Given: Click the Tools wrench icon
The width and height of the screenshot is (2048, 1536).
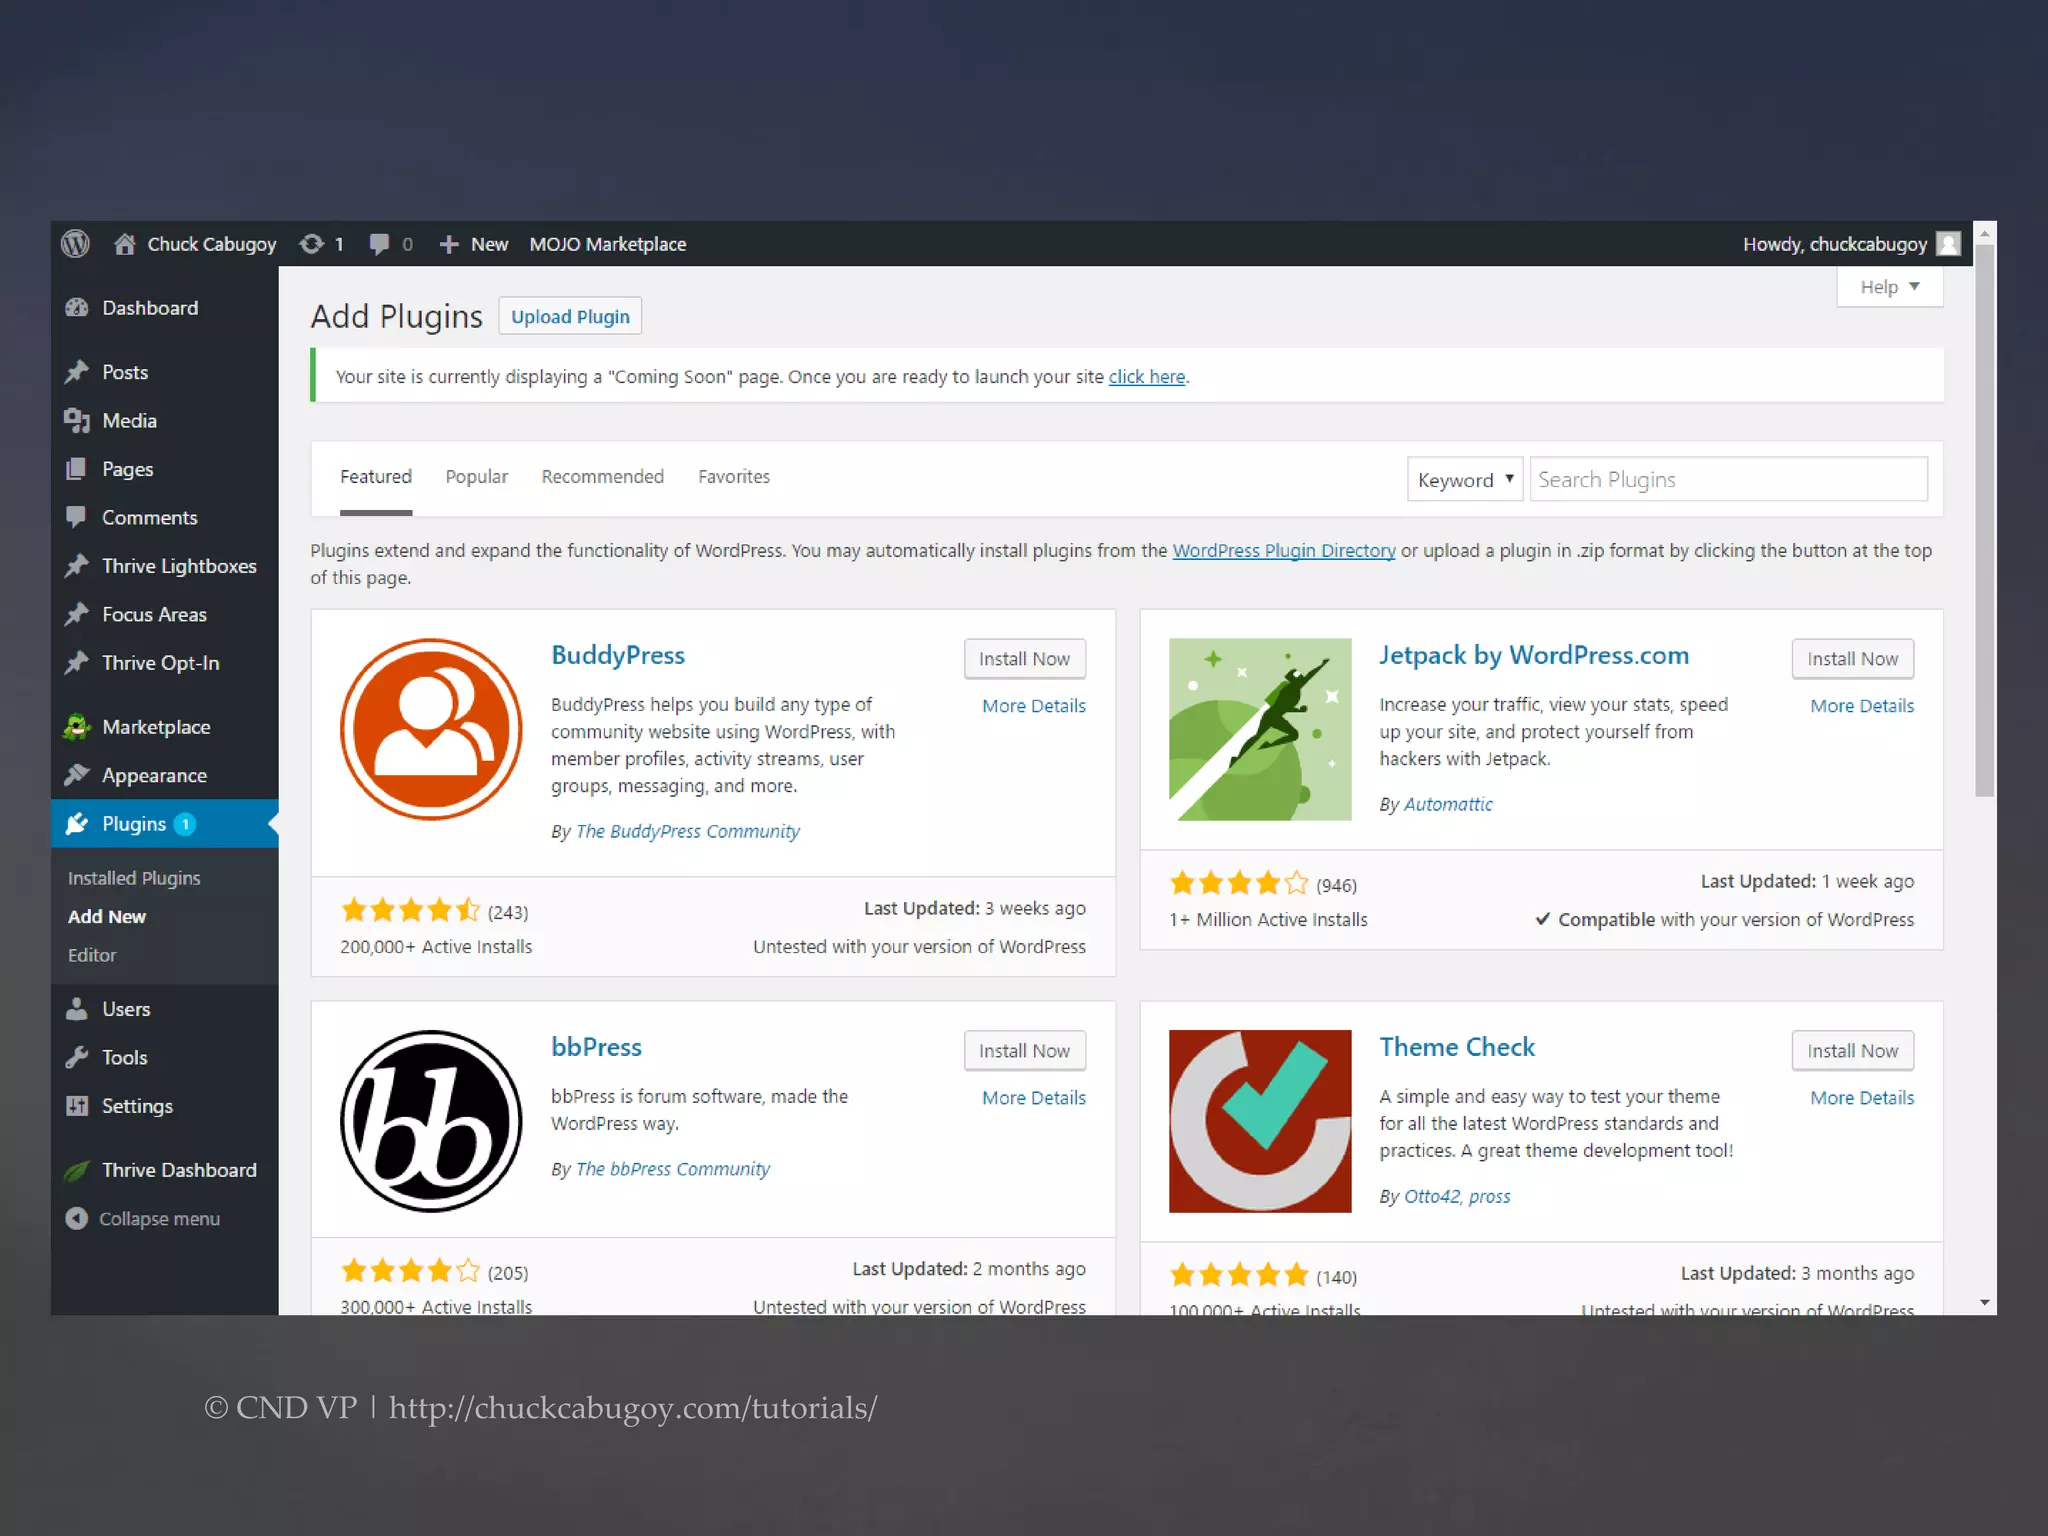Looking at the screenshot, I should click(x=77, y=1057).
